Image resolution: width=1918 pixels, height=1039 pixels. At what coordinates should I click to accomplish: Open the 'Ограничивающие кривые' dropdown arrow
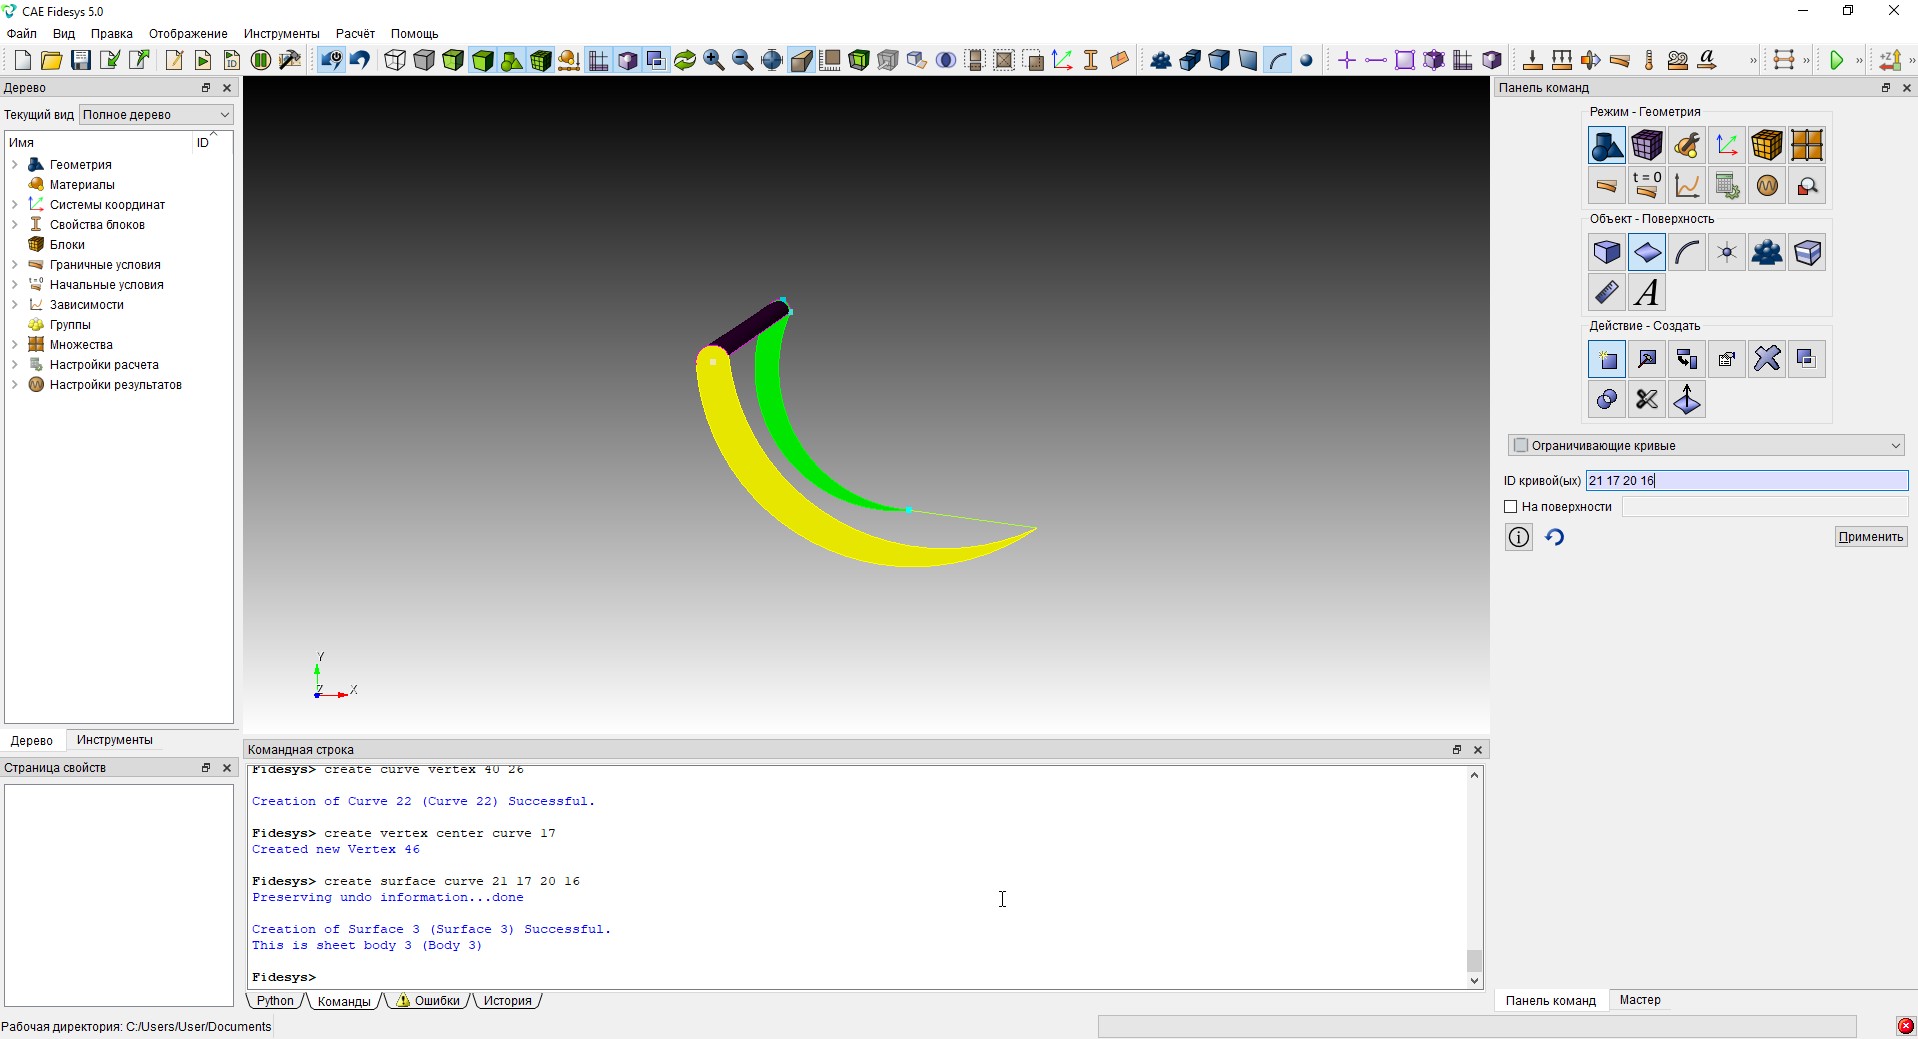pyautogui.click(x=1895, y=445)
